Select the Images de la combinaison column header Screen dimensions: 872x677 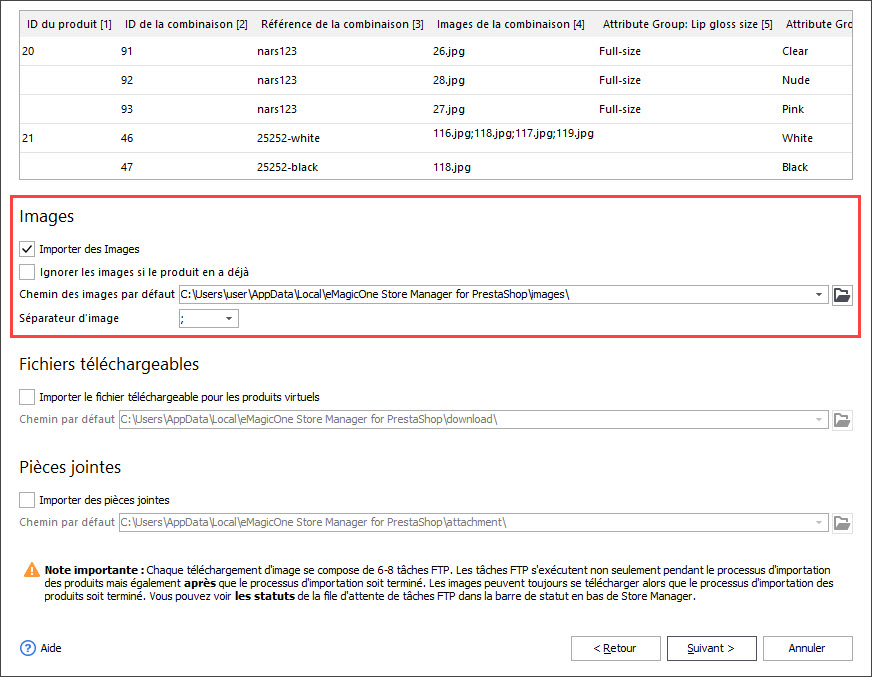(x=510, y=23)
